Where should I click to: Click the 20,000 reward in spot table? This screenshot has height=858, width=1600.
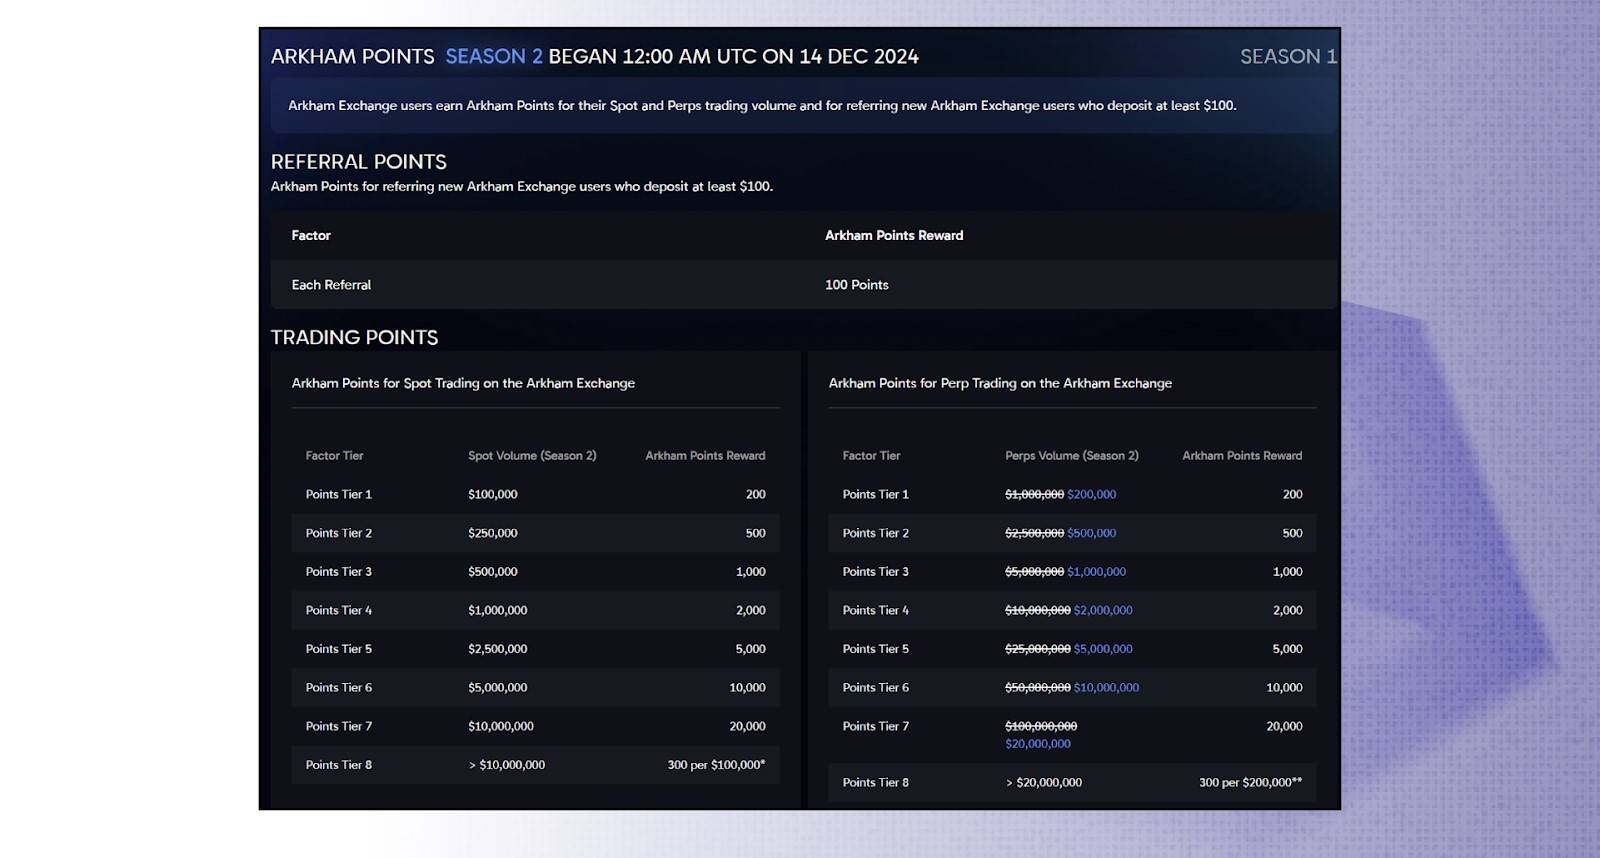(747, 727)
